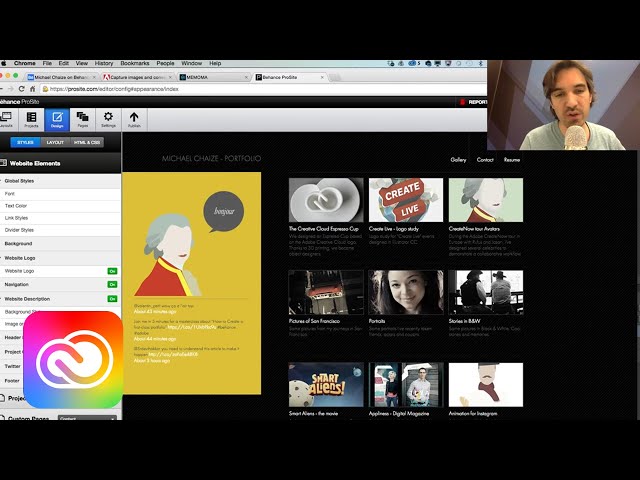Open the Divider Styles row
This screenshot has width=640, height=480.
60,230
